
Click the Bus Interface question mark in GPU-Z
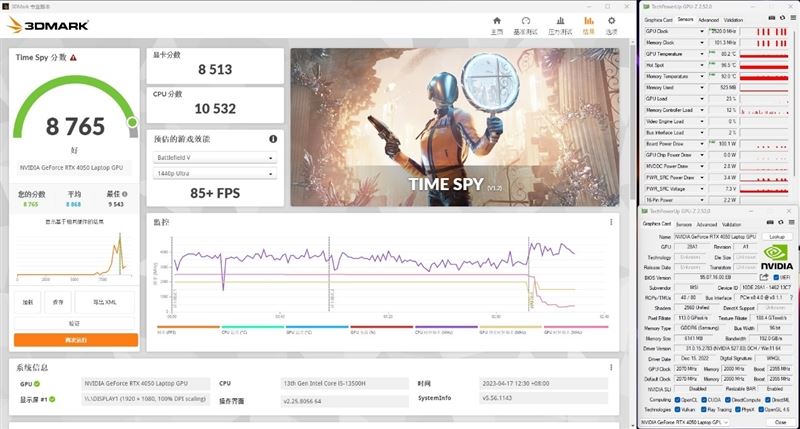pyautogui.click(x=791, y=297)
